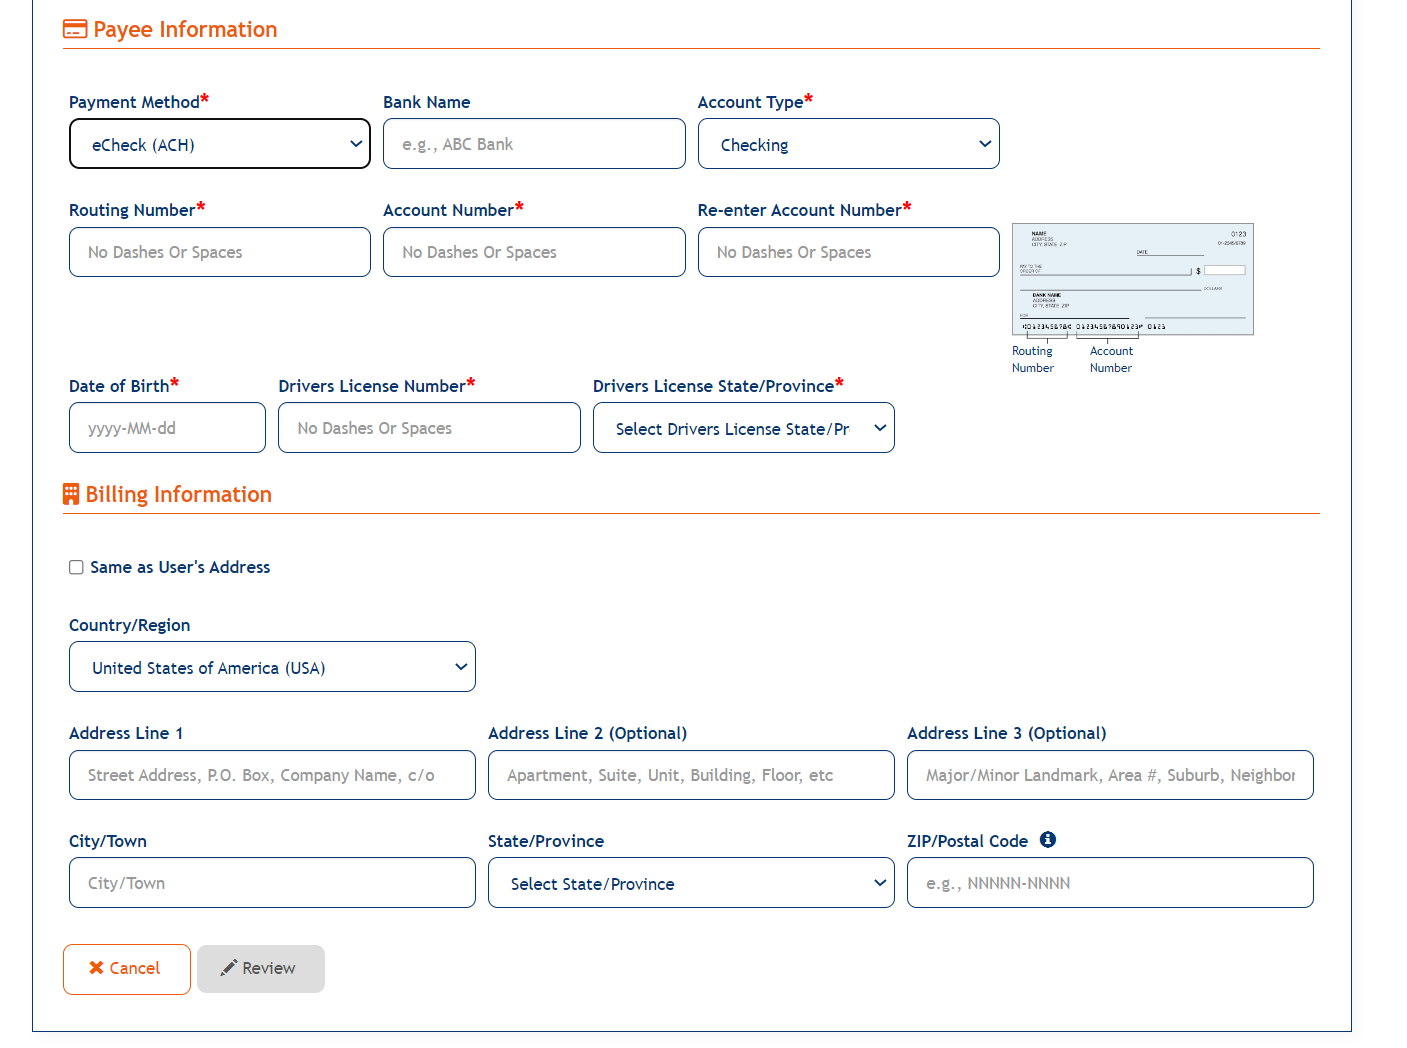Image resolution: width=1407 pixels, height=1048 pixels.
Task: Focus the Bank Name field
Action: 534,144
